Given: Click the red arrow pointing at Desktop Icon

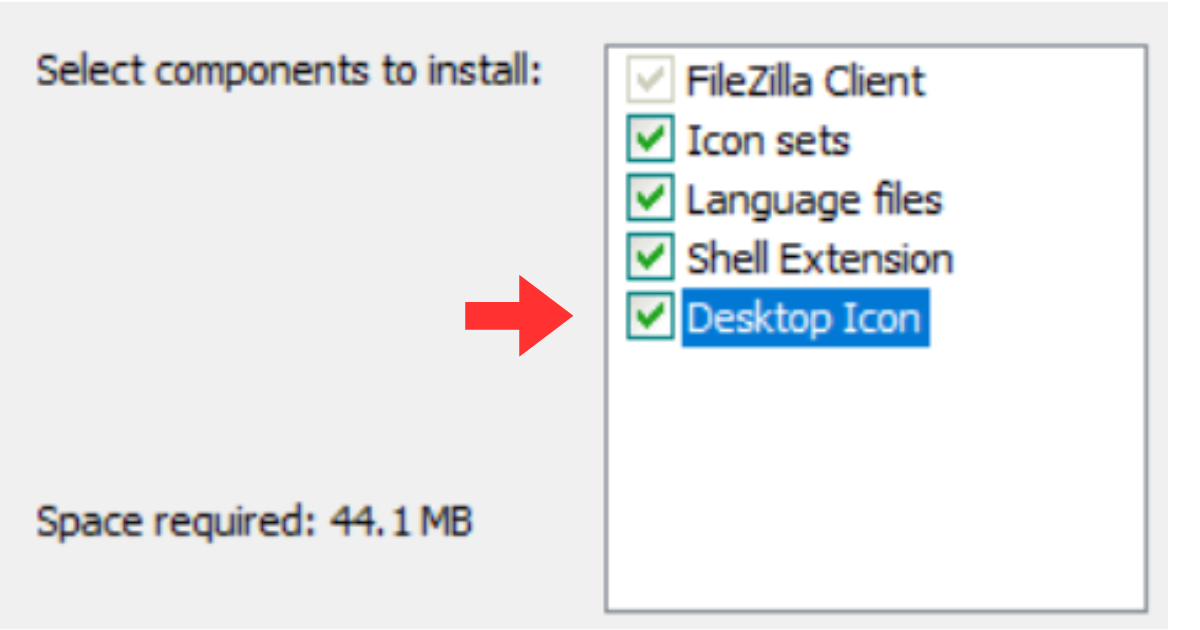Looking at the screenshot, I should tap(517, 317).
